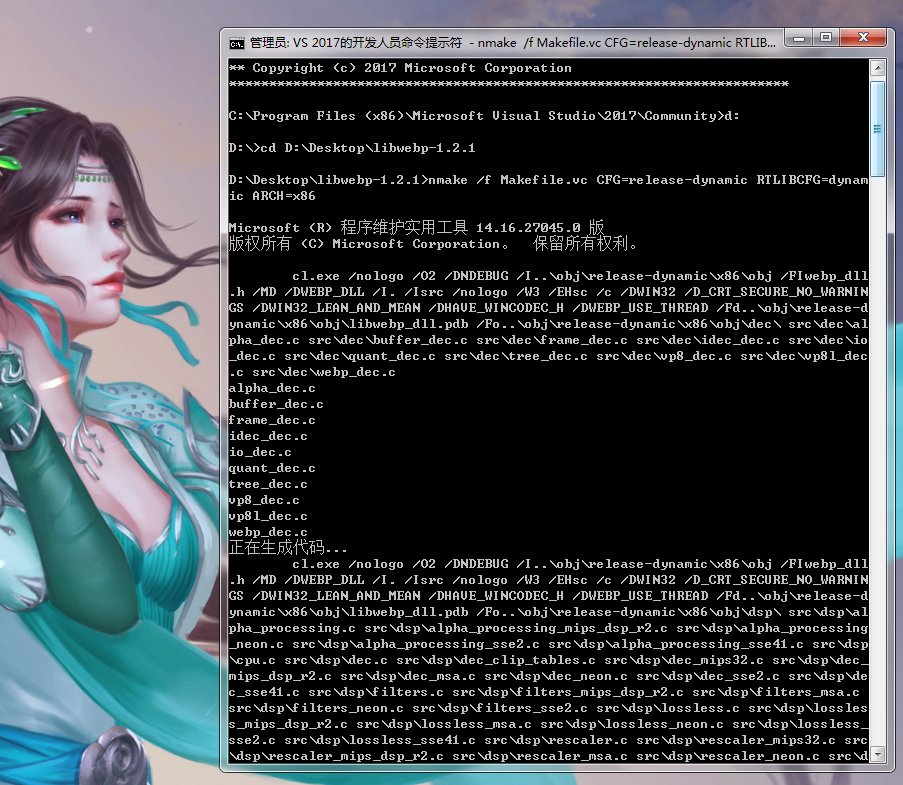Click the minimize window icon

797,38
